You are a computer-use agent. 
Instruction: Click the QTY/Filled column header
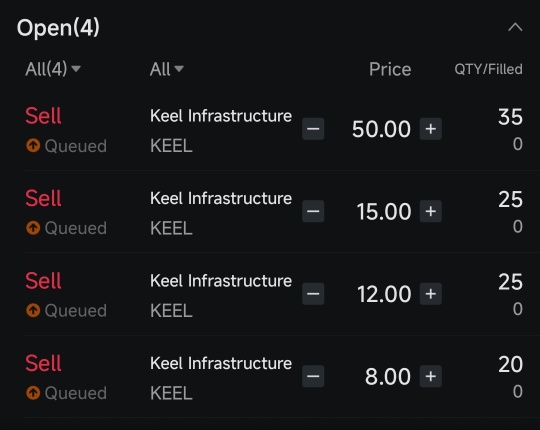(488, 69)
